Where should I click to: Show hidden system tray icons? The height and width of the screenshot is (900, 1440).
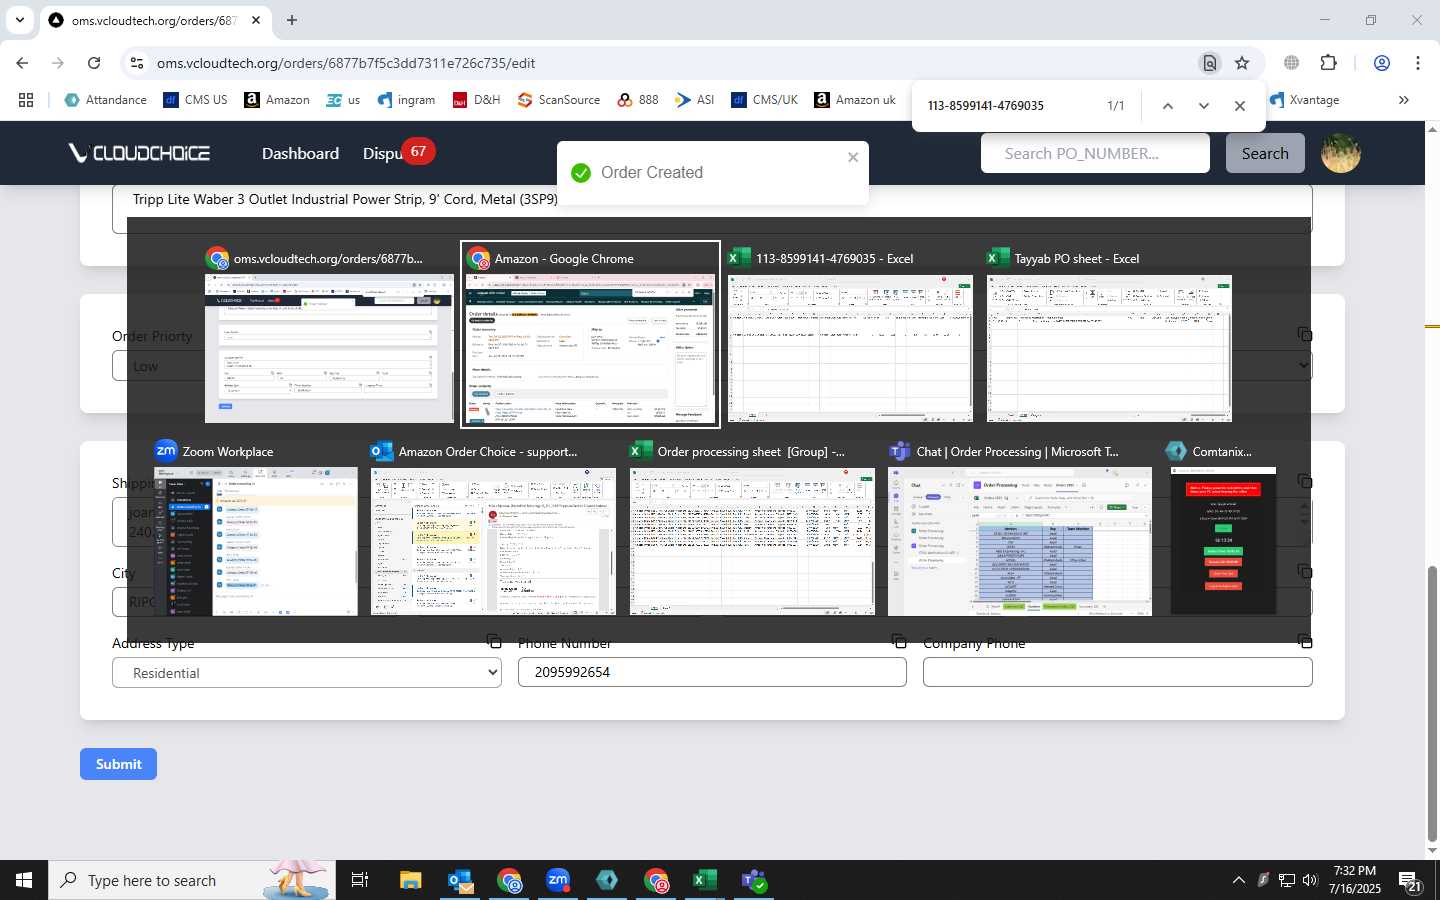click(x=1238, y=880)
